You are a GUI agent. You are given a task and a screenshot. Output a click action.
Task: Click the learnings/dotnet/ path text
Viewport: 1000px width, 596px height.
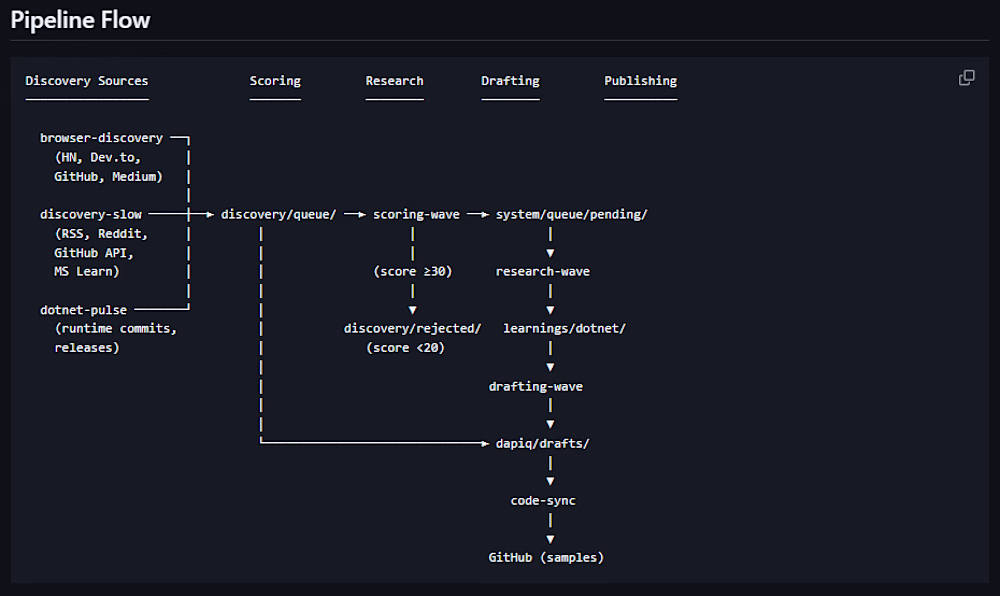pos(564,328)
